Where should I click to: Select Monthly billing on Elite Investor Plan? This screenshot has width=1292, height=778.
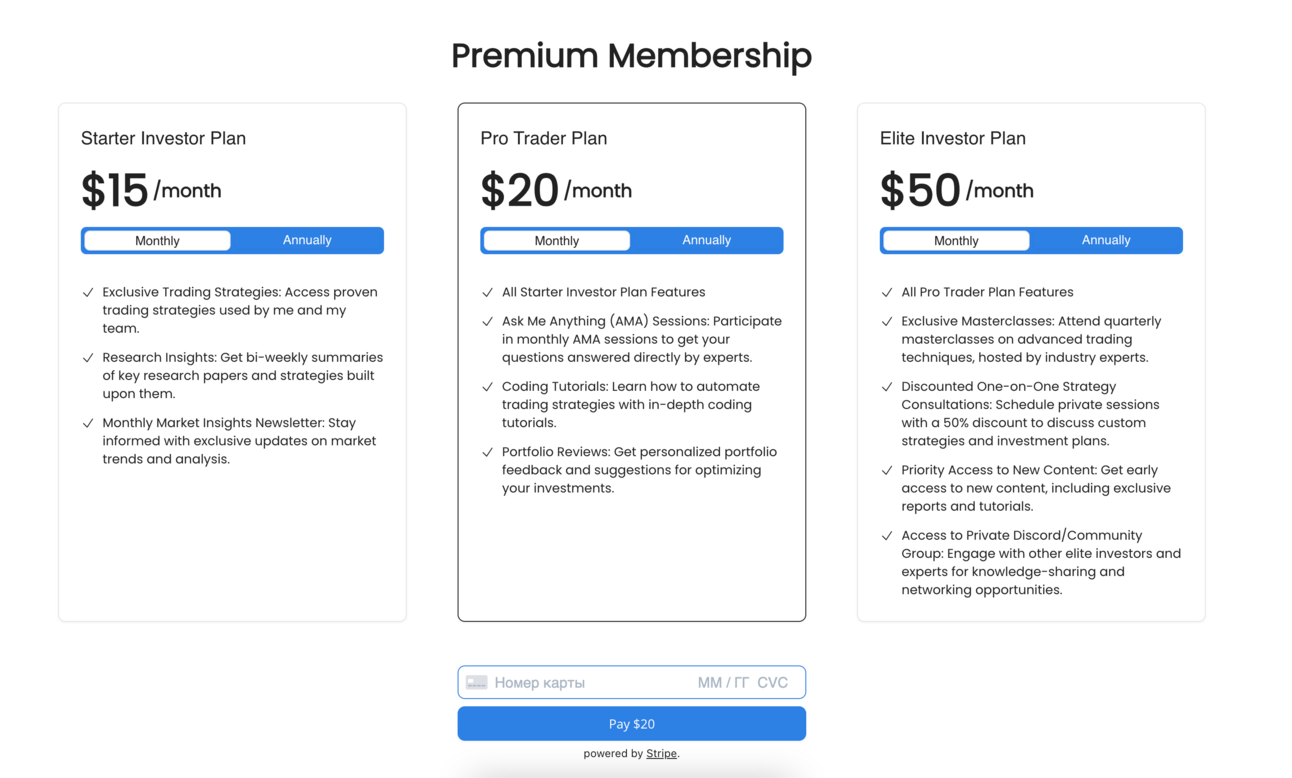(x=956, y=241)
